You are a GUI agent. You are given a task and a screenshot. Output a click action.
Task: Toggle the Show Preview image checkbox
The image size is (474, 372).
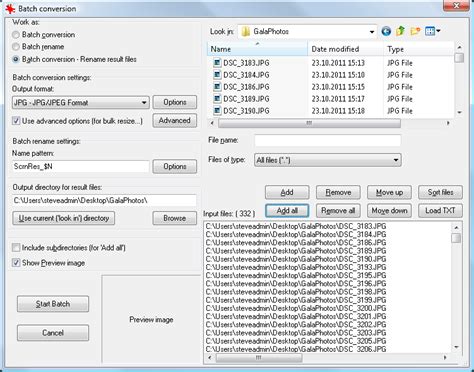[x=16, y=263]
